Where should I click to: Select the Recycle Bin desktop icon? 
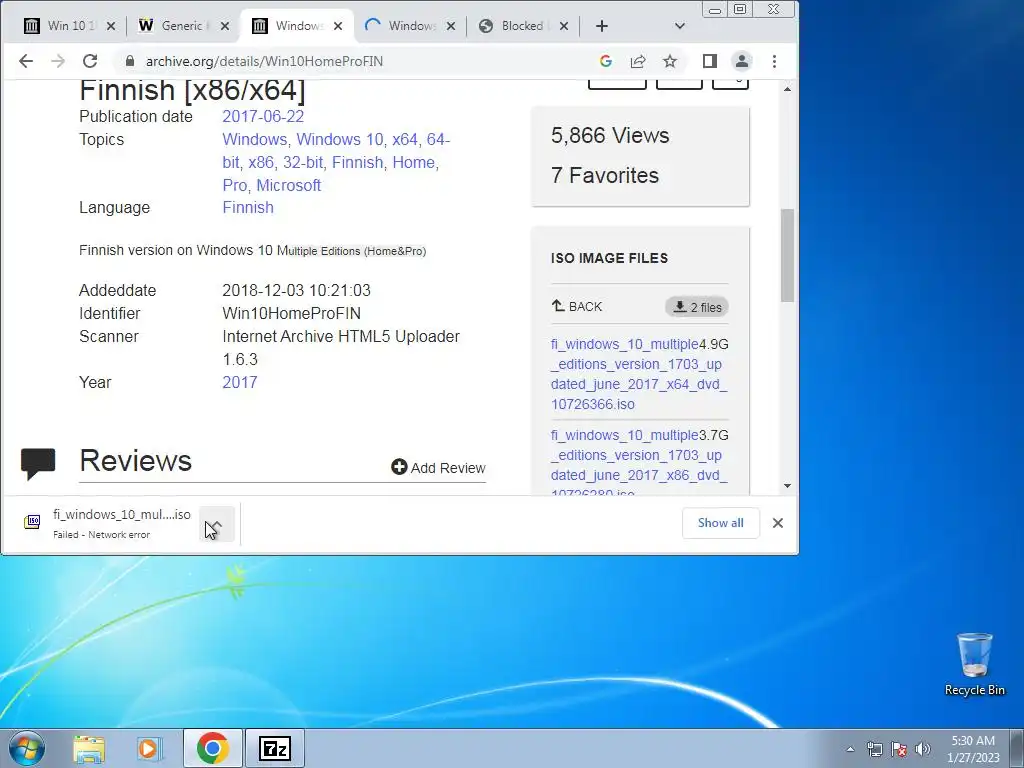pyautogui.click(x=974, y=664)
